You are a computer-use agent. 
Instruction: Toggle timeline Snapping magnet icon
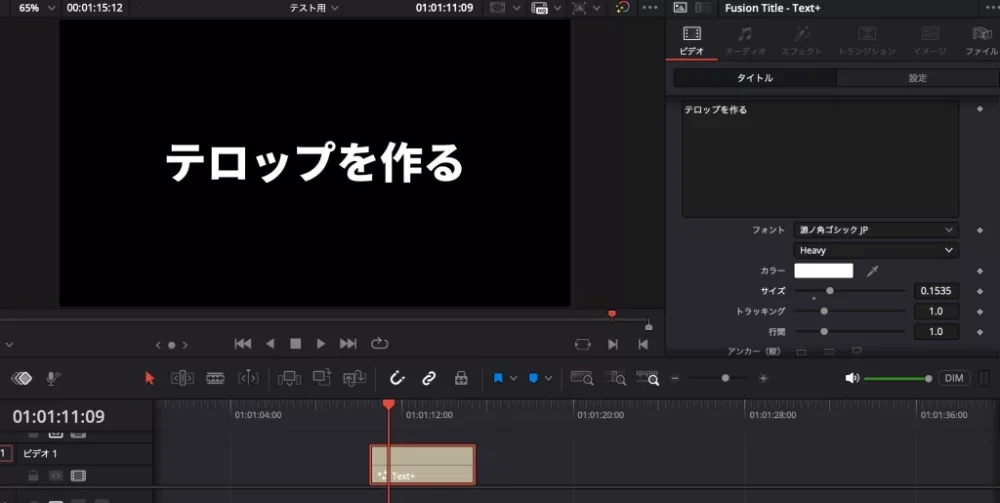click(396, 378)
